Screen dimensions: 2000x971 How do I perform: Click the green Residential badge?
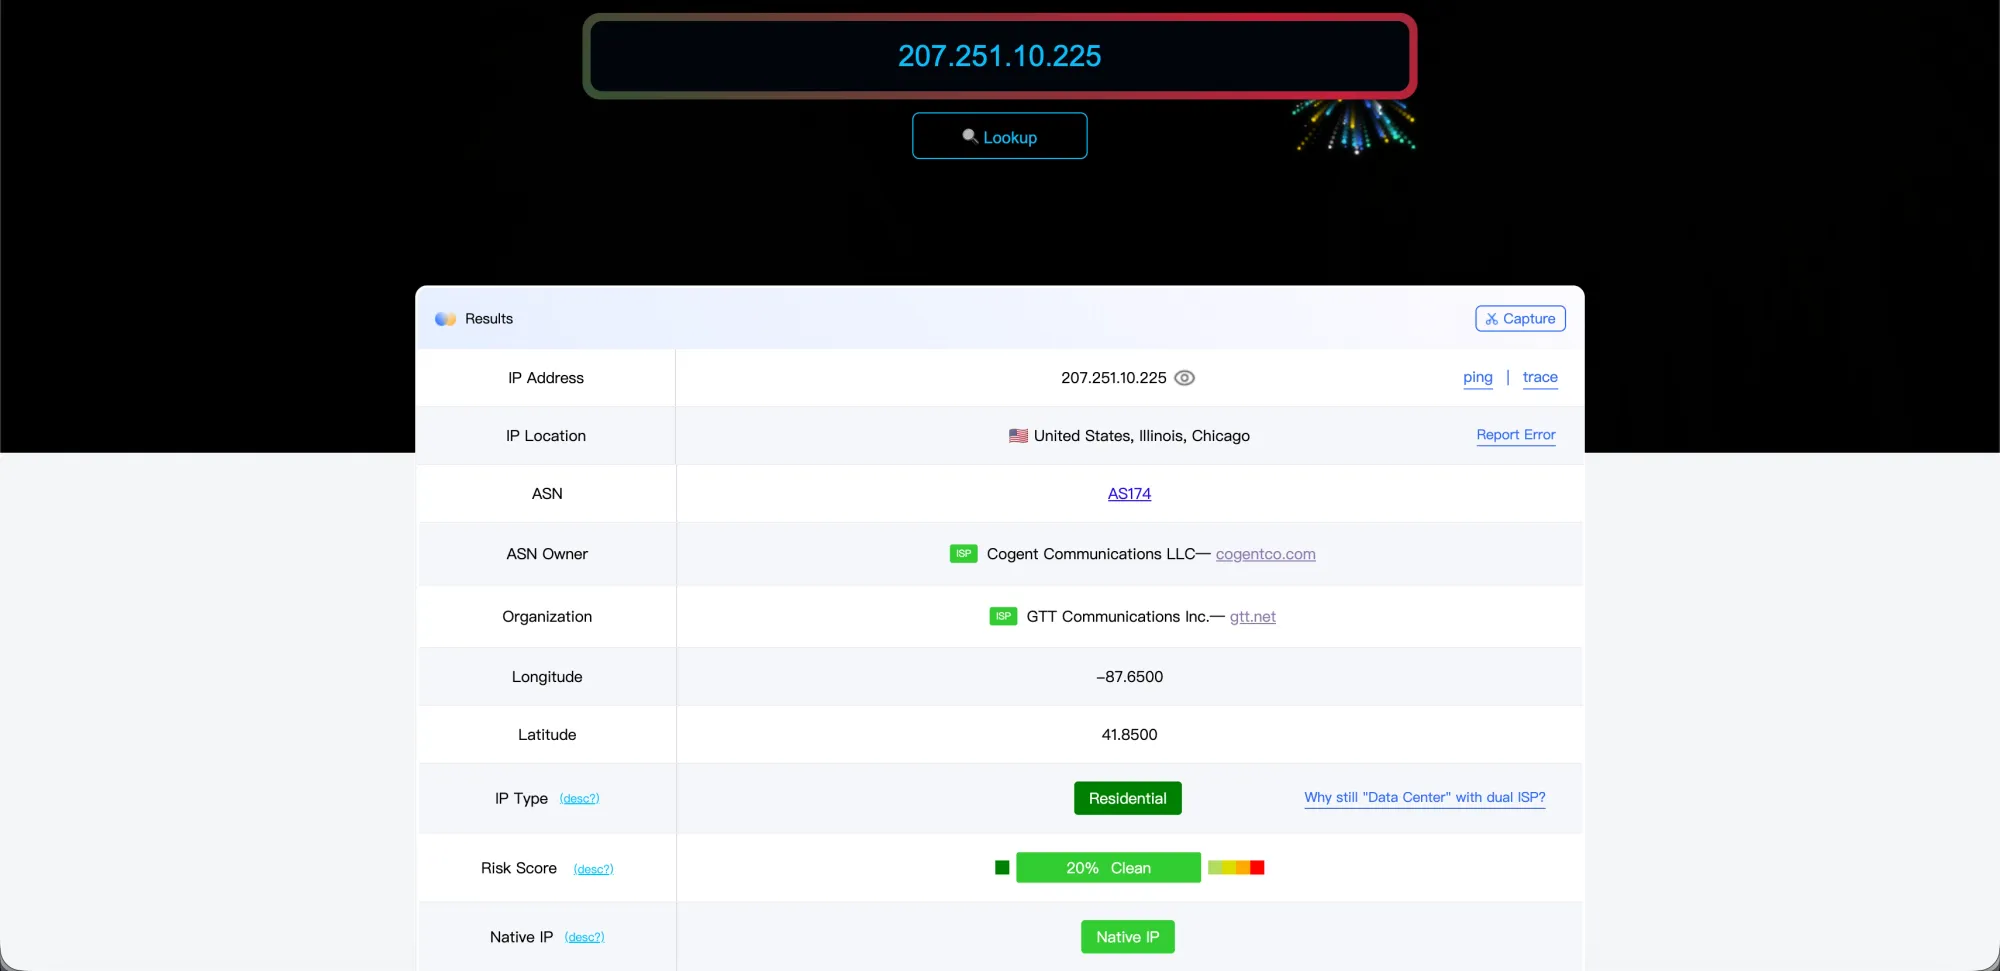[x=1127, y=798]
